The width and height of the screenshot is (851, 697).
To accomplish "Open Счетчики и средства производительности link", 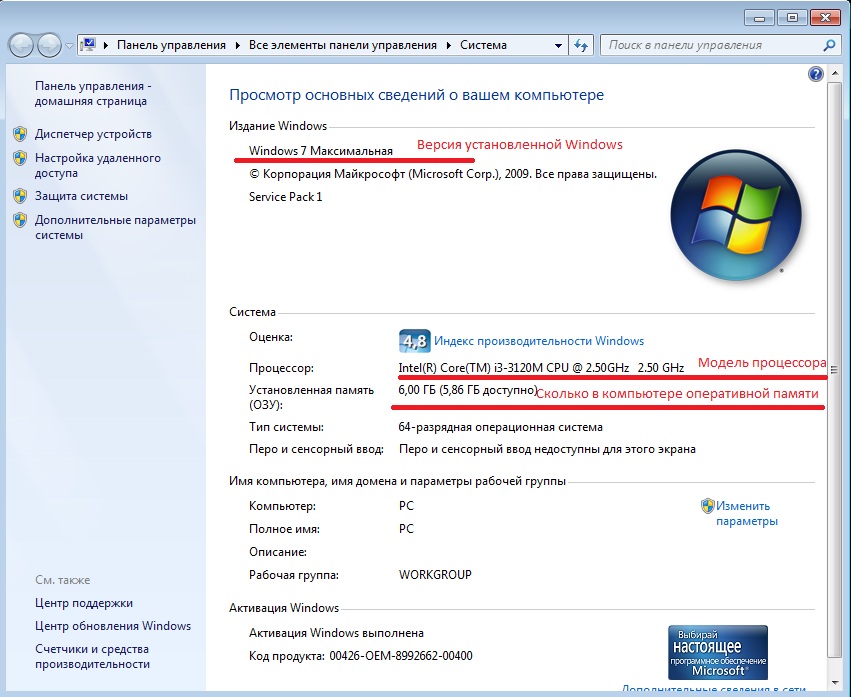I will coord(92,656).
